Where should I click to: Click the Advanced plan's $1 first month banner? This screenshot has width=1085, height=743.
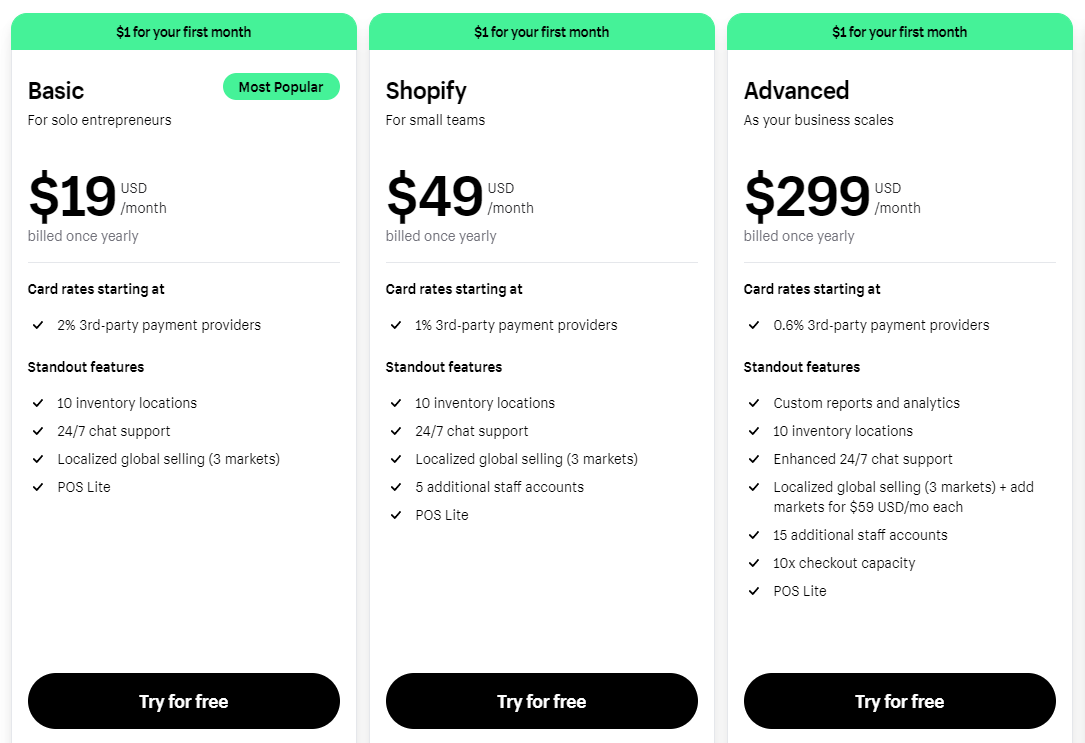coord(900,32)
